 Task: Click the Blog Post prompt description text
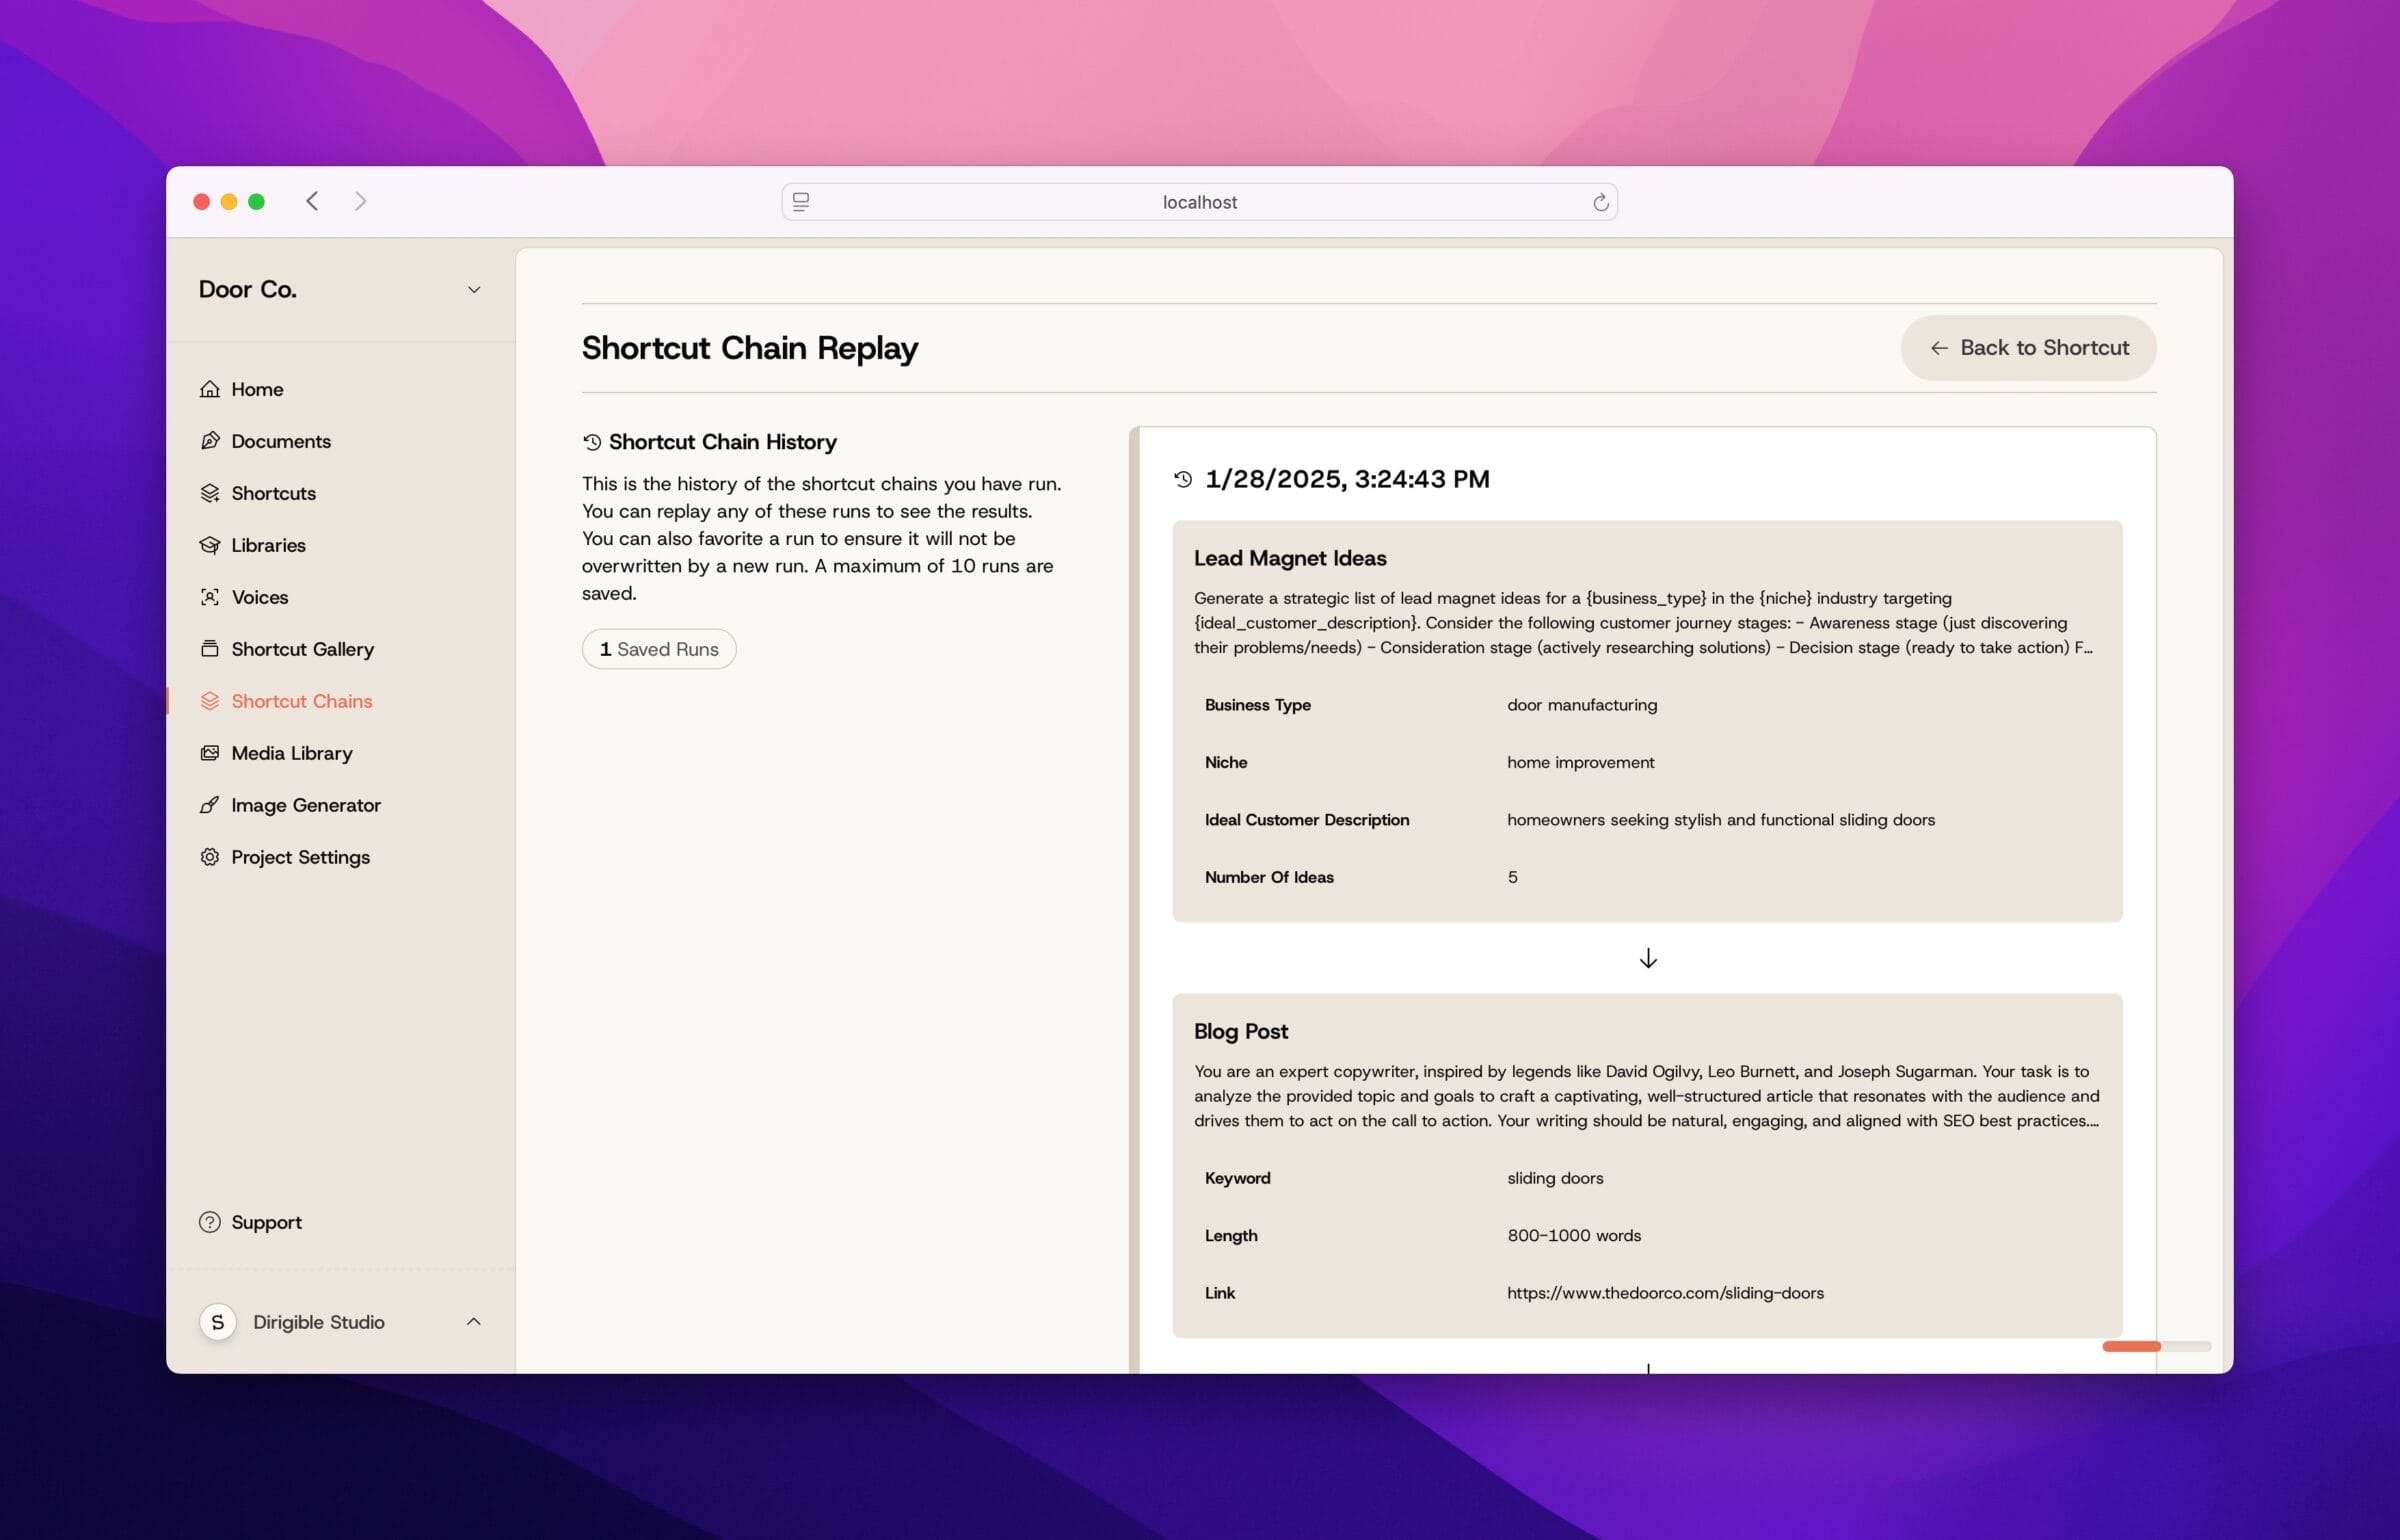(x=1647, y=1096)
